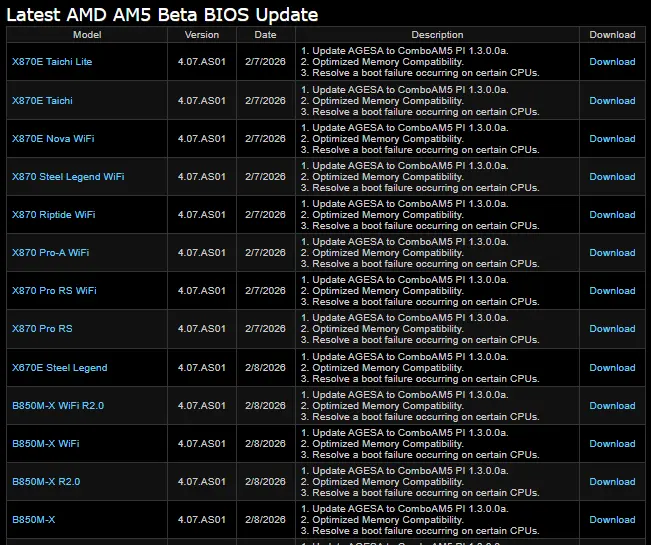Open the X870 Steel Legend WiFi link
The height and width of the screenshot is (545, 651).
(68, 177)
